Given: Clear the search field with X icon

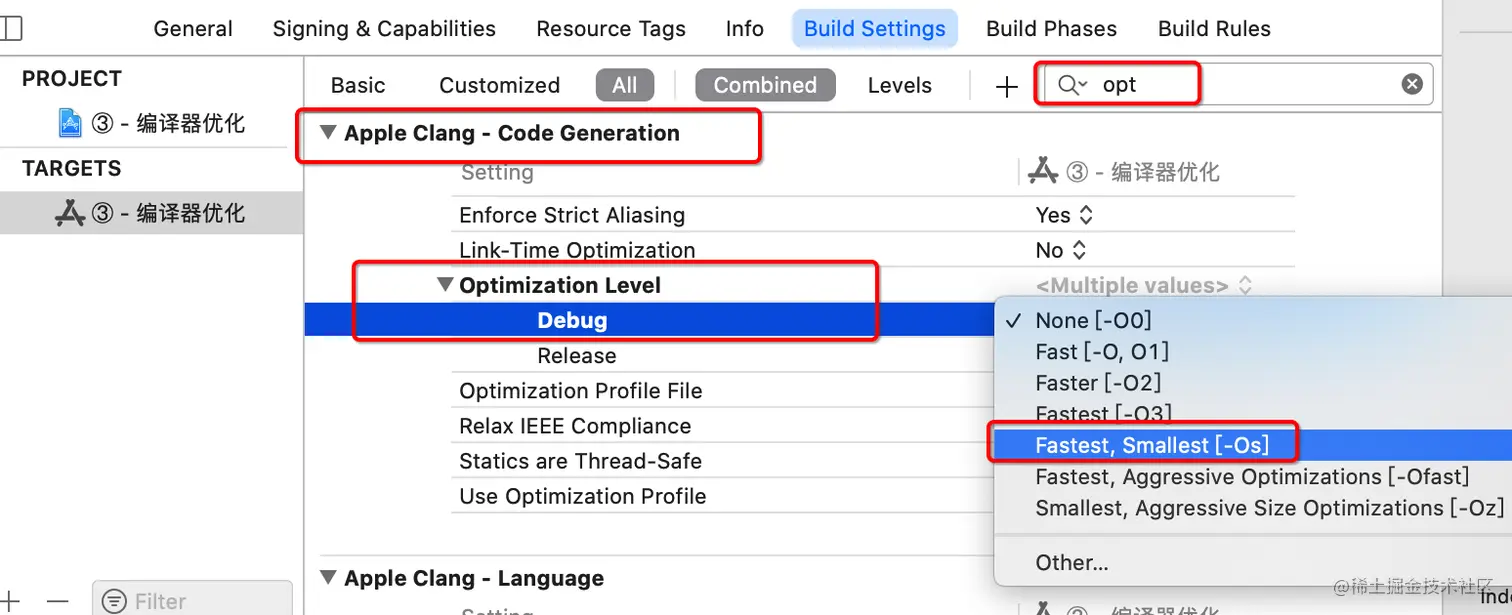Looking at the screenshot, I should tap(1411, 85).
